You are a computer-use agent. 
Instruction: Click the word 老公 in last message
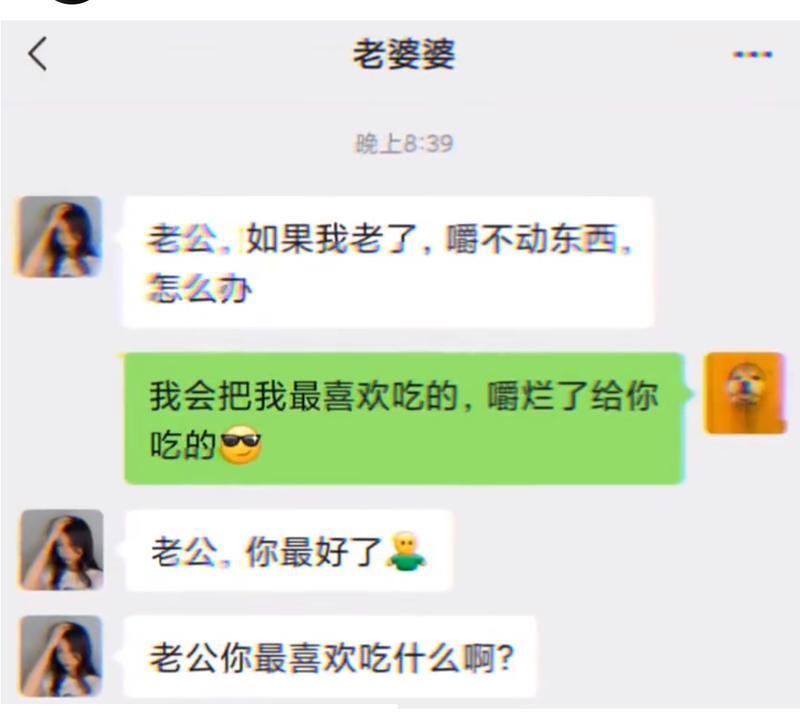point(183,658)
